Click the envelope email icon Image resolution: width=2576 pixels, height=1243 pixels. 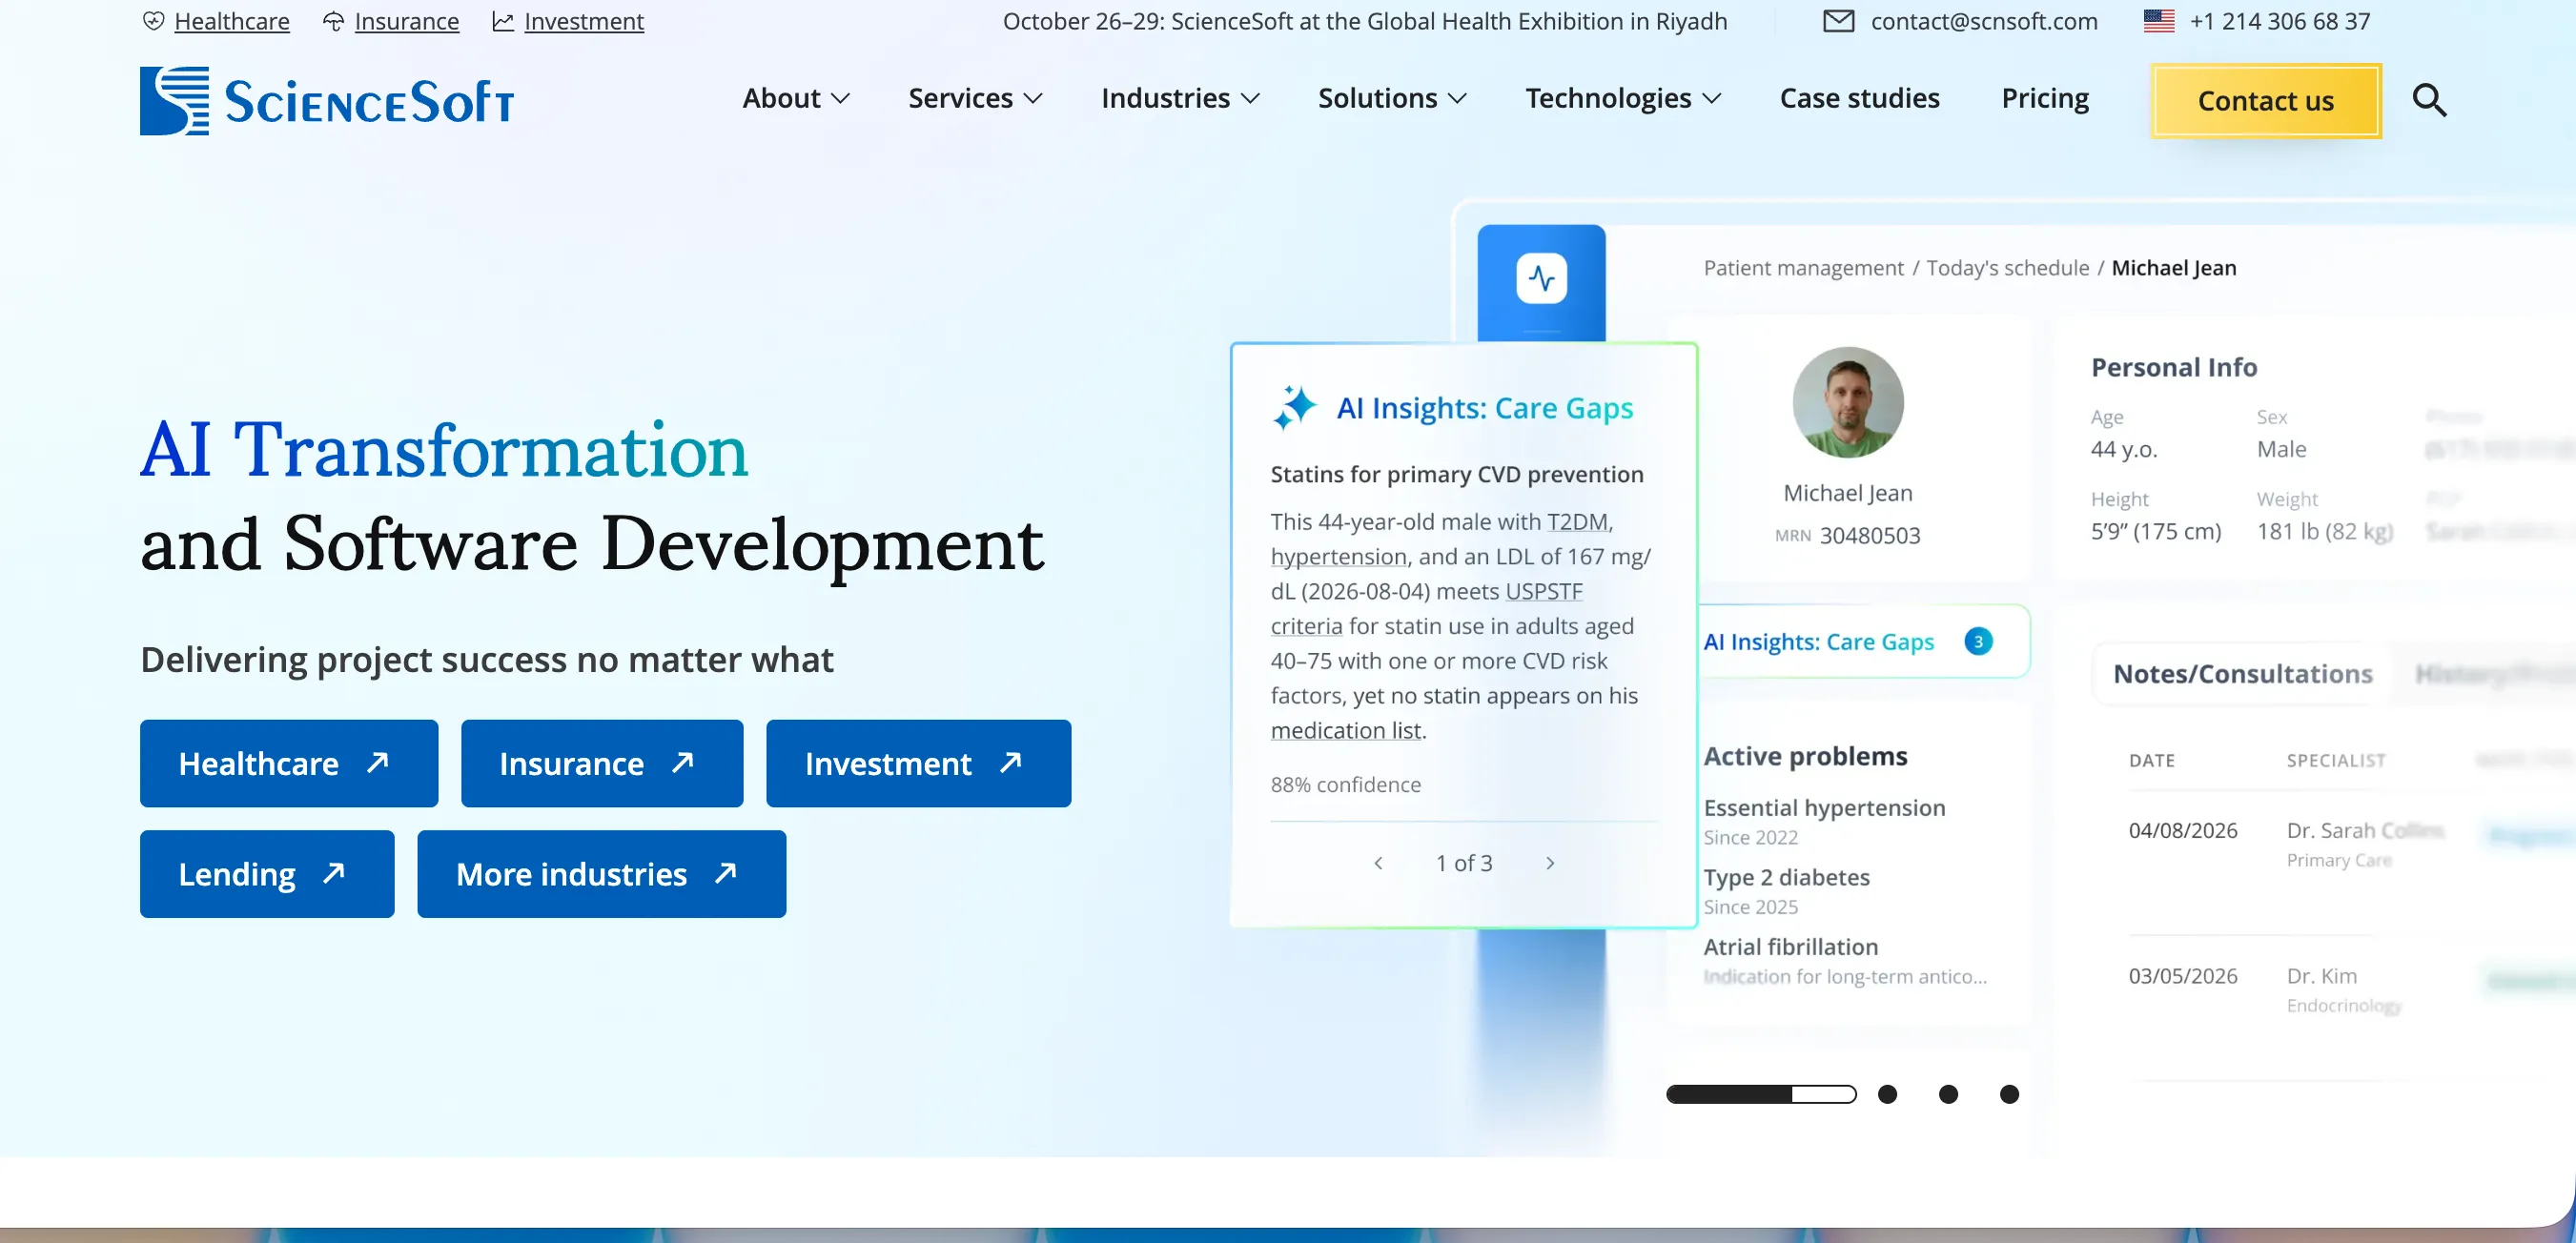point(1838,21)
